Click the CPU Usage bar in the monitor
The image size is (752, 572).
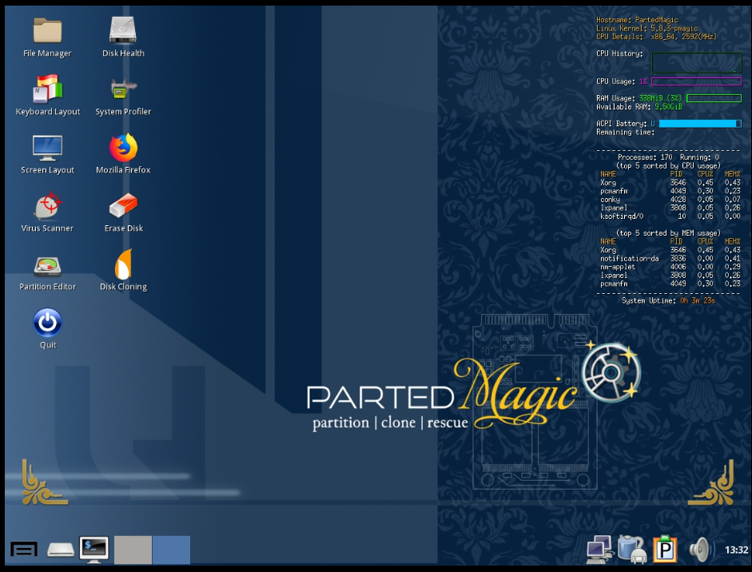(x=696, y=82)
